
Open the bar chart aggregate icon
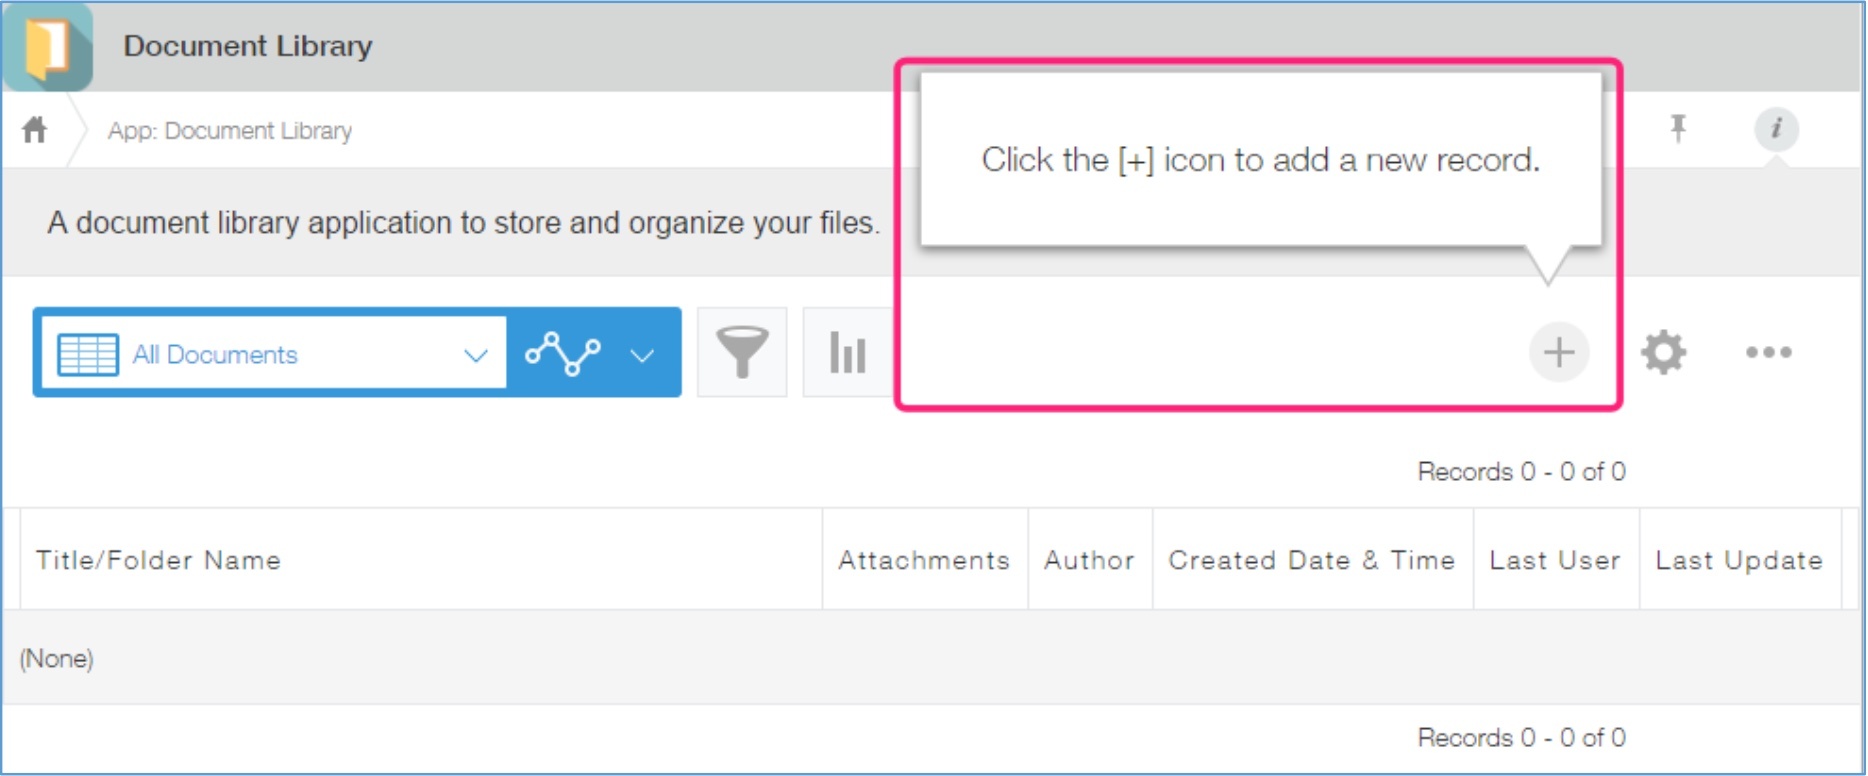[847, 352]
